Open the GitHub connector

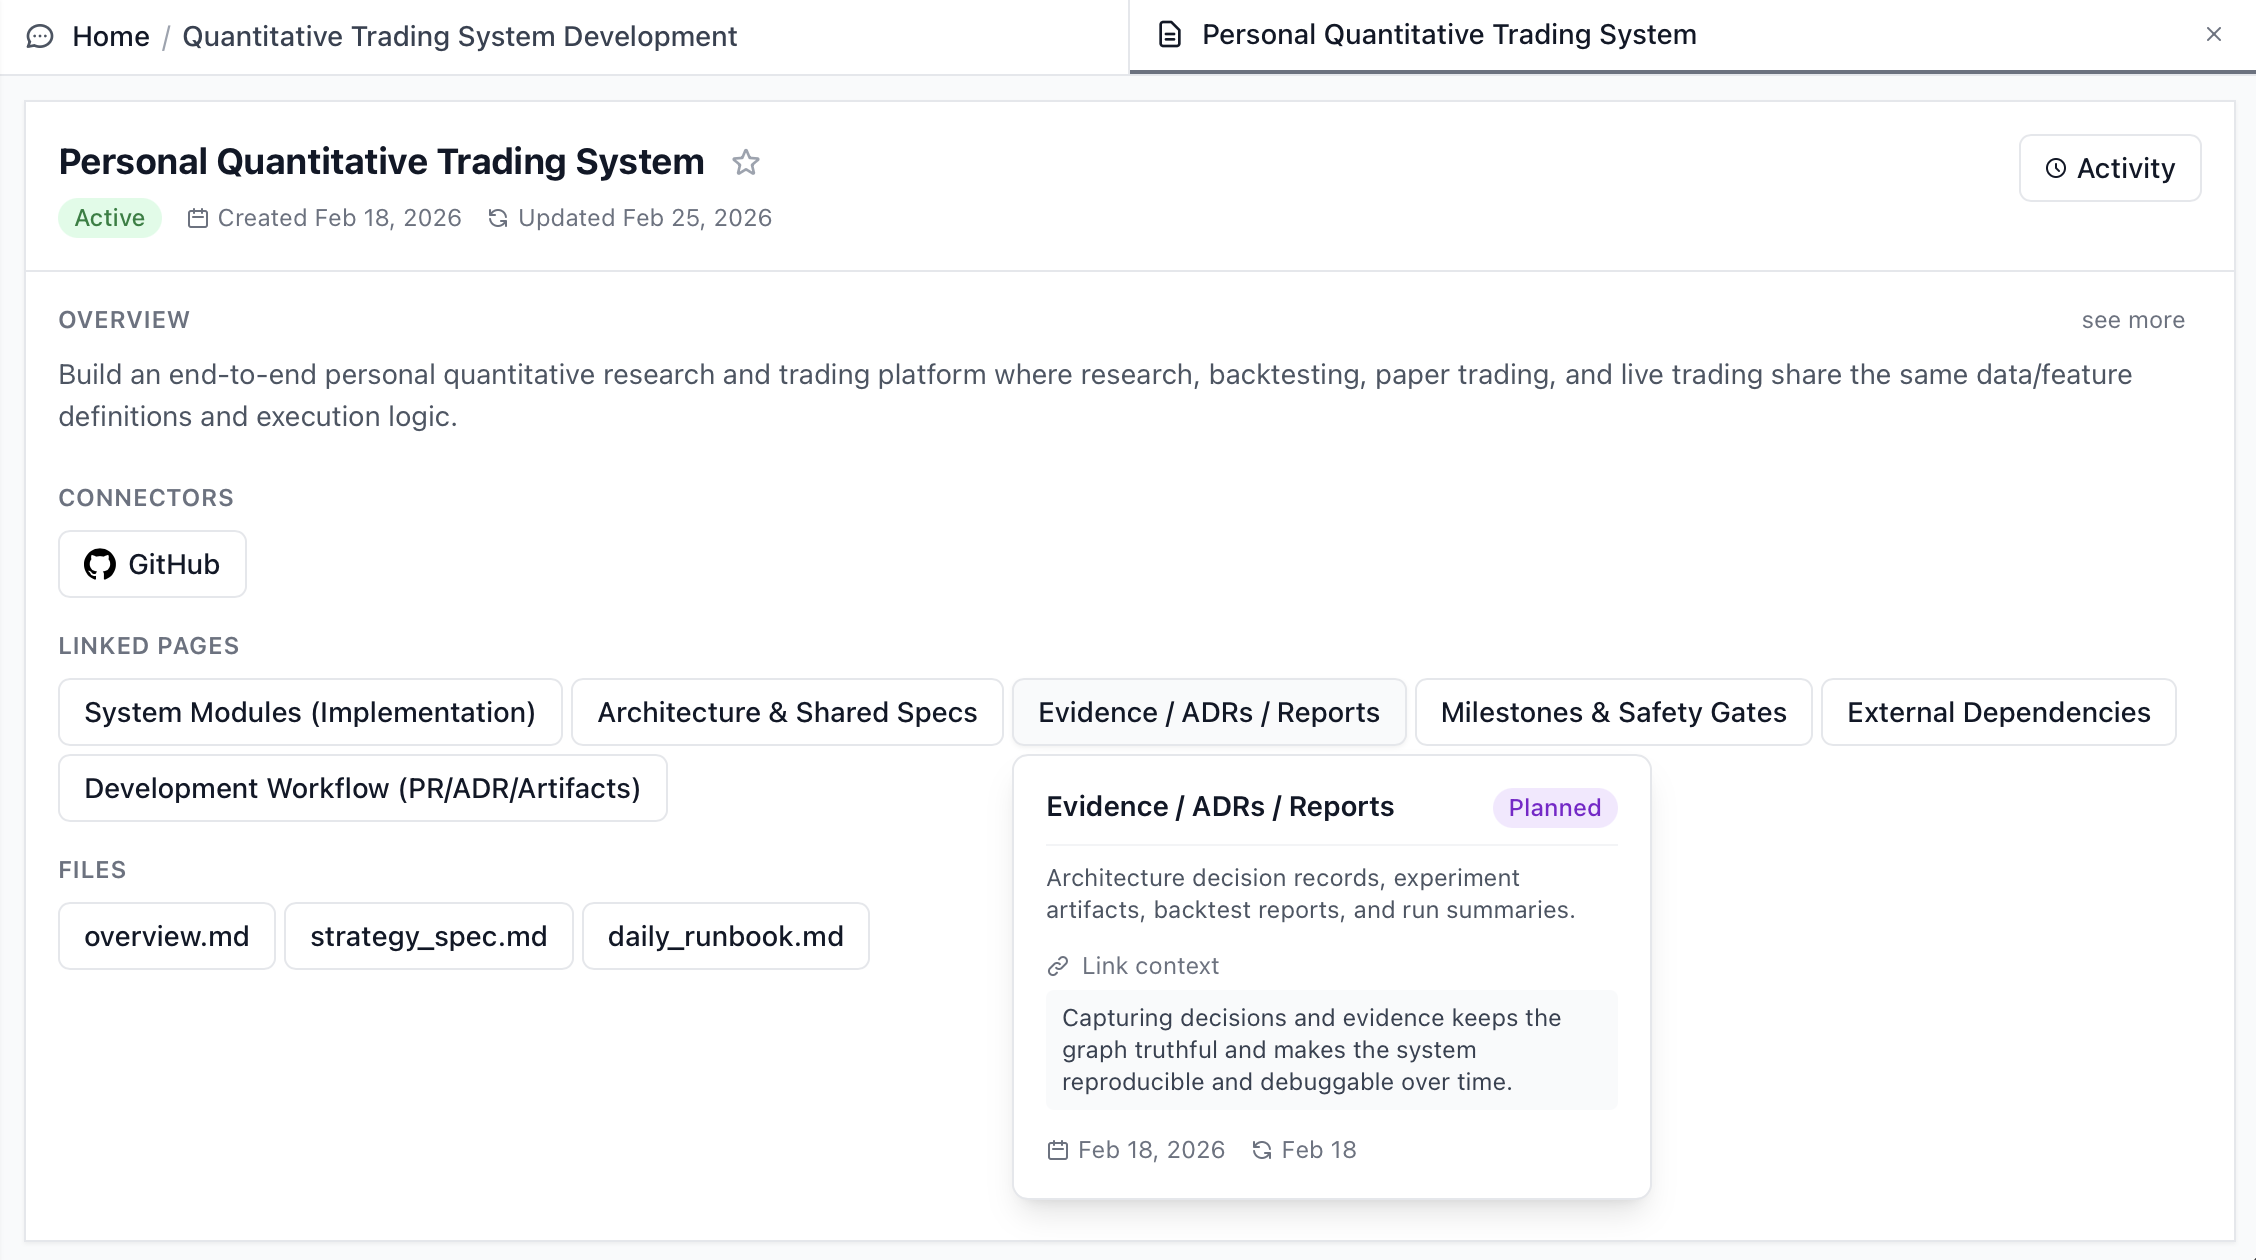[x=152, y=564]
